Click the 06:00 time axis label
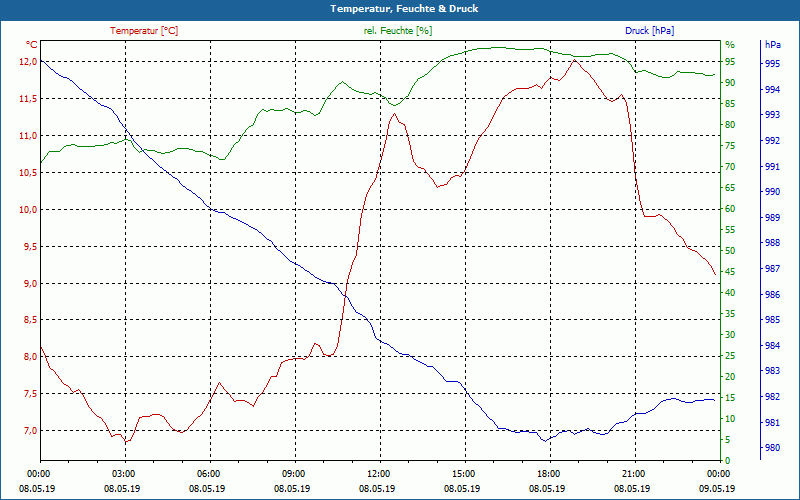The width and height of the screenshot is (800, 500). 207,473
